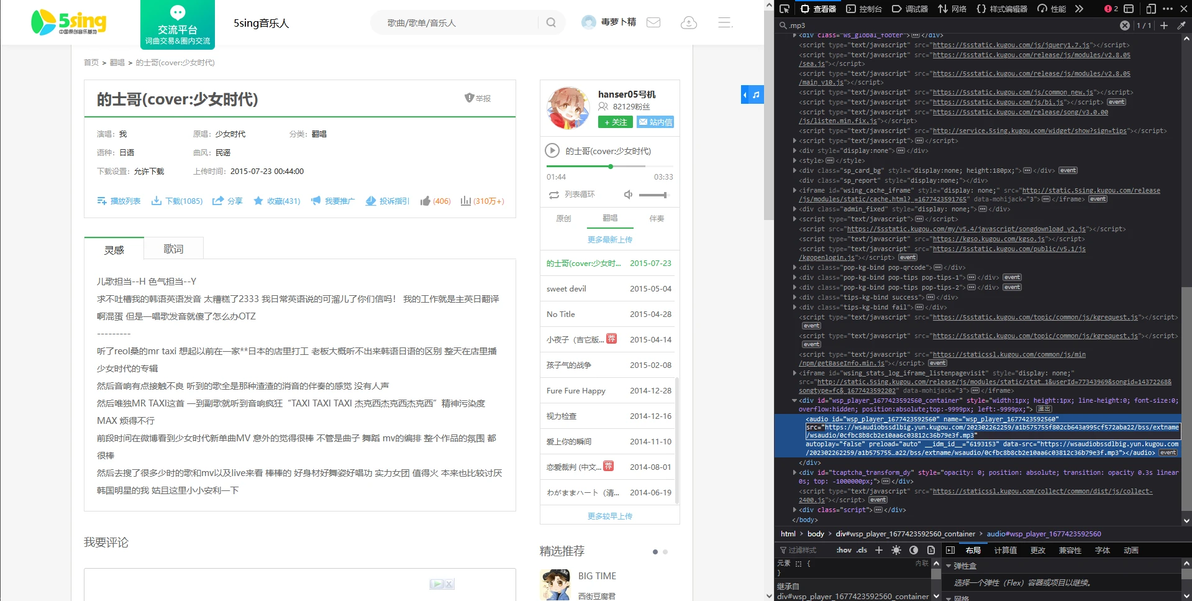Image resolution: width=1192 pixels, height=601 pixels.
Task: Toggle the :hov pseudo-class panel
Action: pos(844,550)
